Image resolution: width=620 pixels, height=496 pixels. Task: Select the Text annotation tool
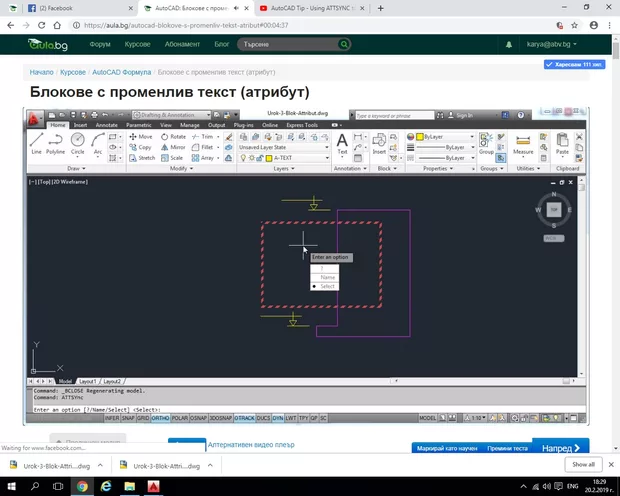(341, 143)
